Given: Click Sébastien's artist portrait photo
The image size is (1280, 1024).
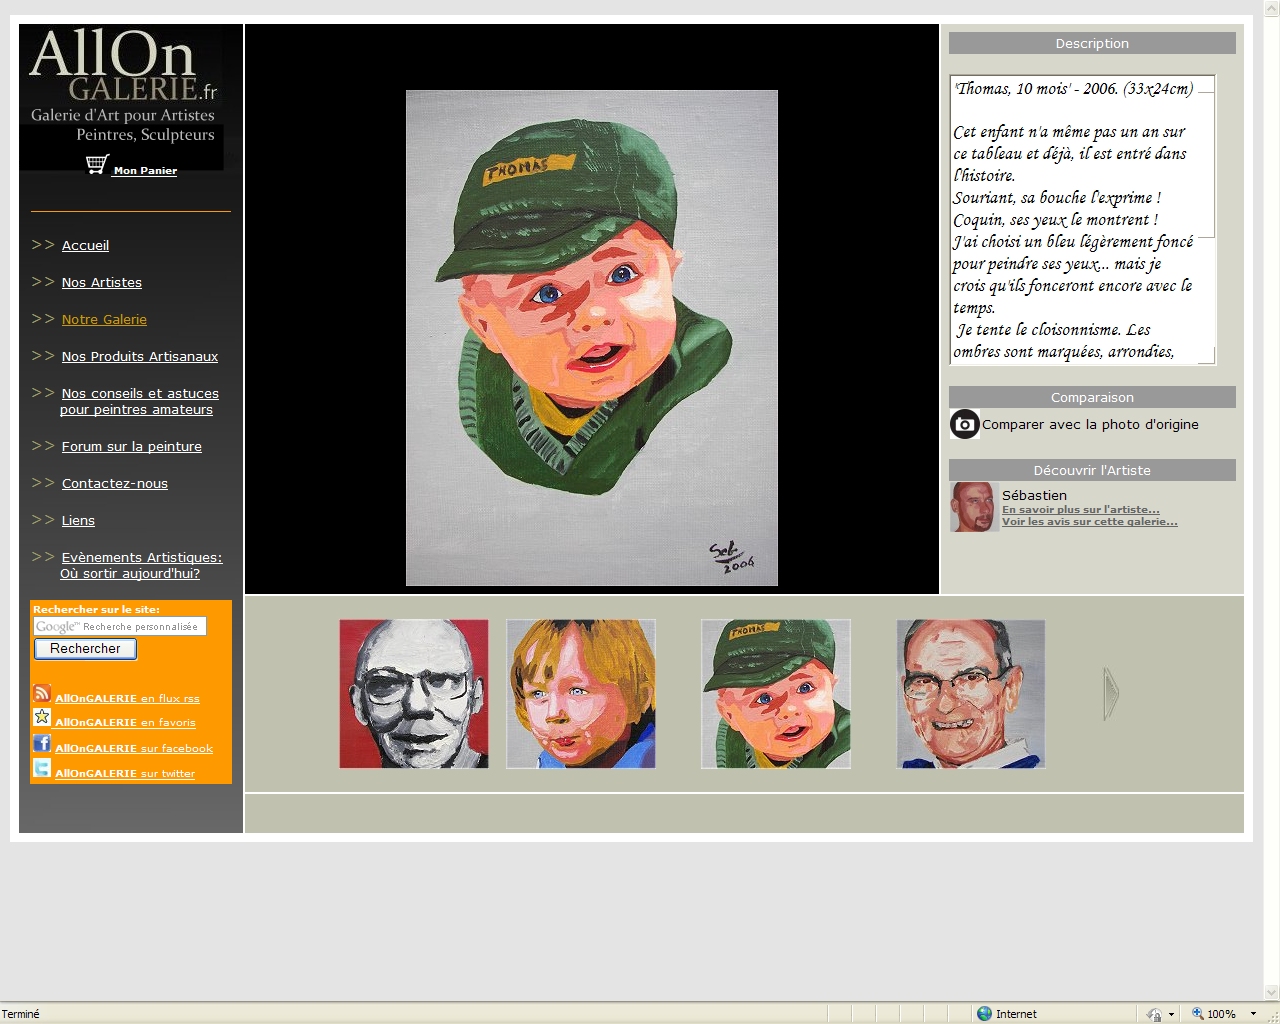Looking at the screenshot, I should [x=972, y=507].
